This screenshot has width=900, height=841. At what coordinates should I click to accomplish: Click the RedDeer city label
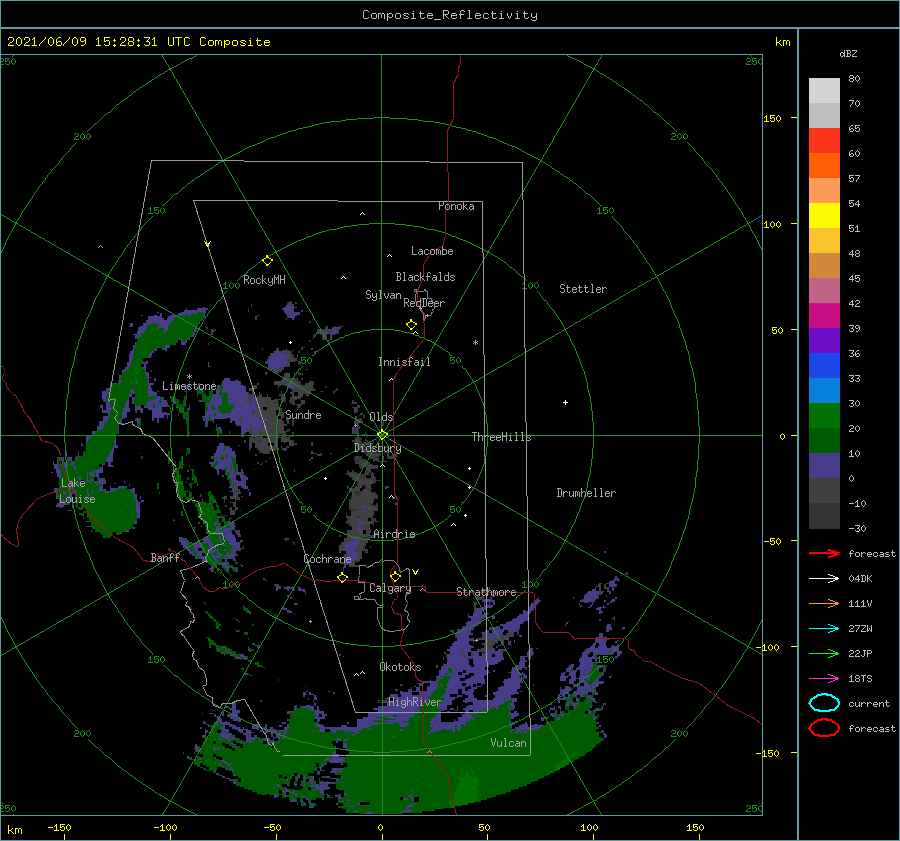pos(424,303)
